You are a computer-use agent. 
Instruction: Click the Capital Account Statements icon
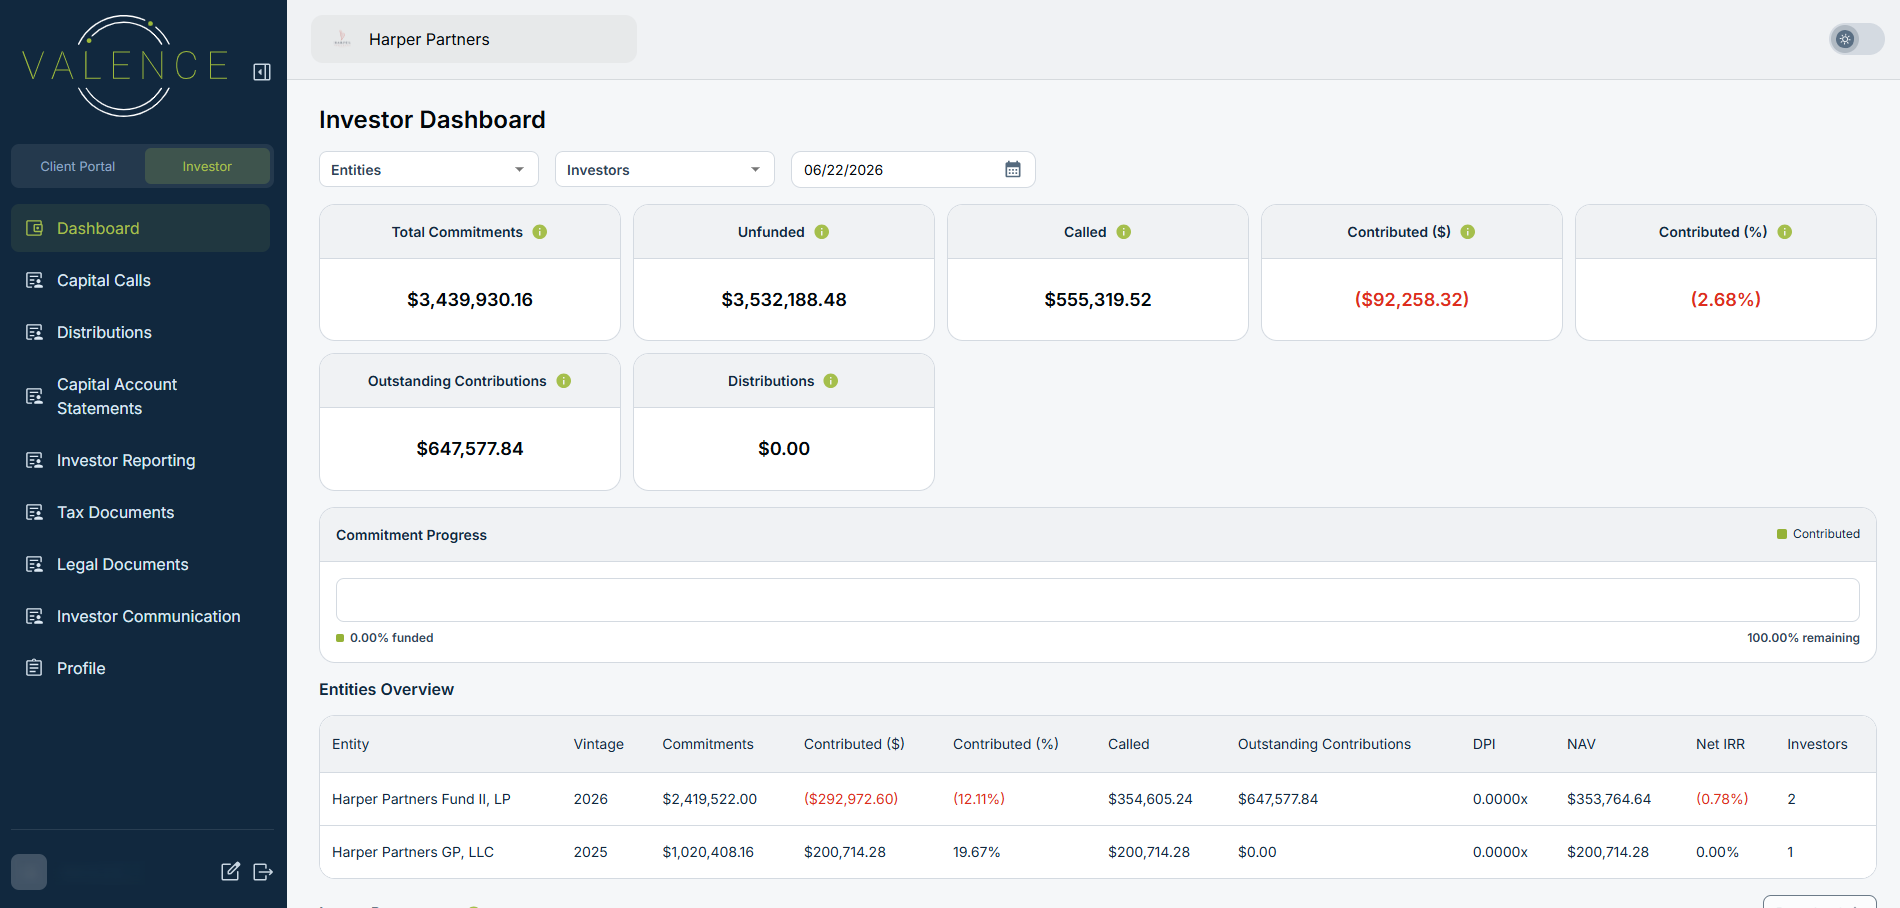34,396
